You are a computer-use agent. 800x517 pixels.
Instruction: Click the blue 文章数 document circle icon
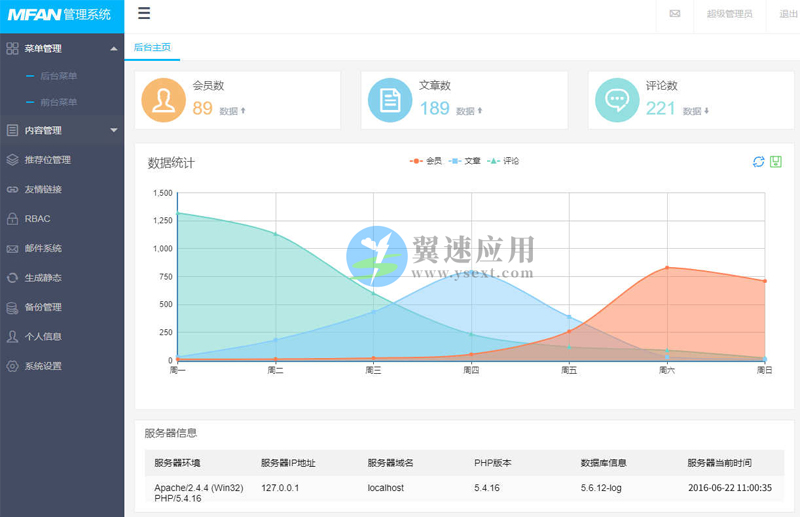(390, 100)
